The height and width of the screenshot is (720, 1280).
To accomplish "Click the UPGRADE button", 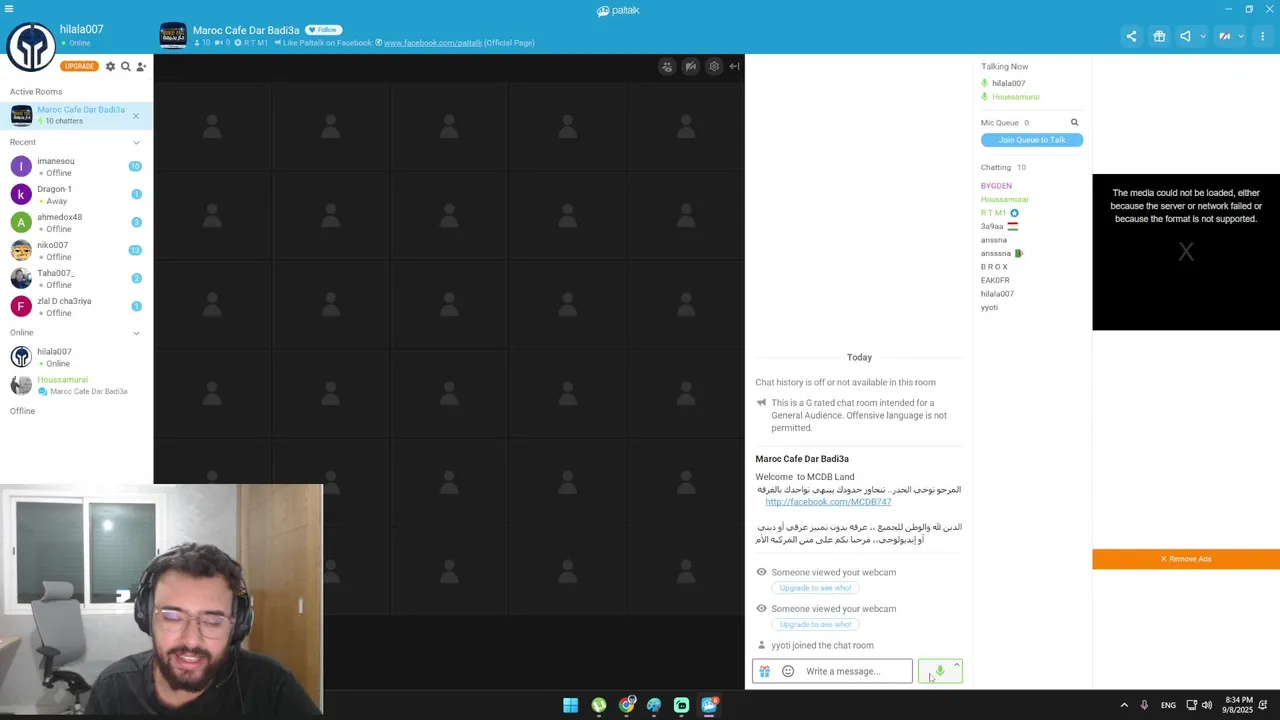I will tap(79, 66).
